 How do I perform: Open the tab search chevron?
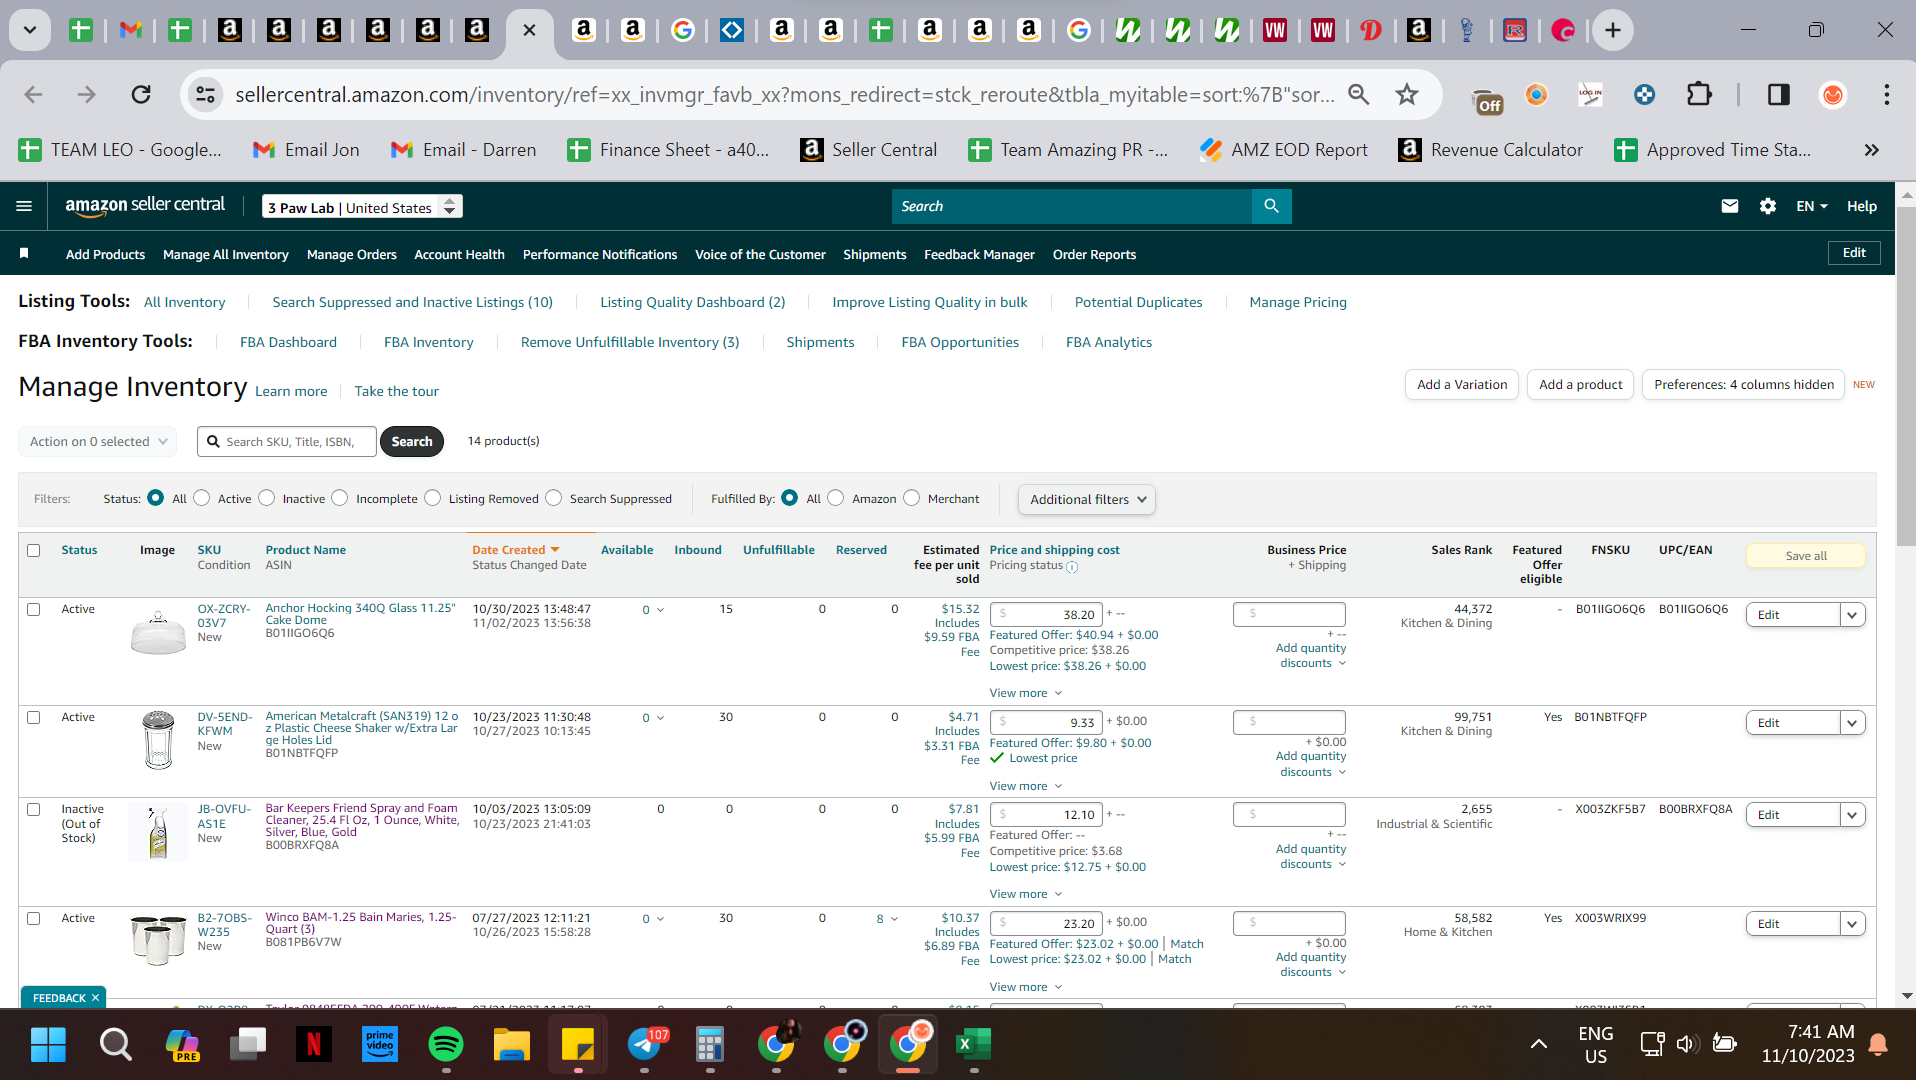tap(30, 30)
